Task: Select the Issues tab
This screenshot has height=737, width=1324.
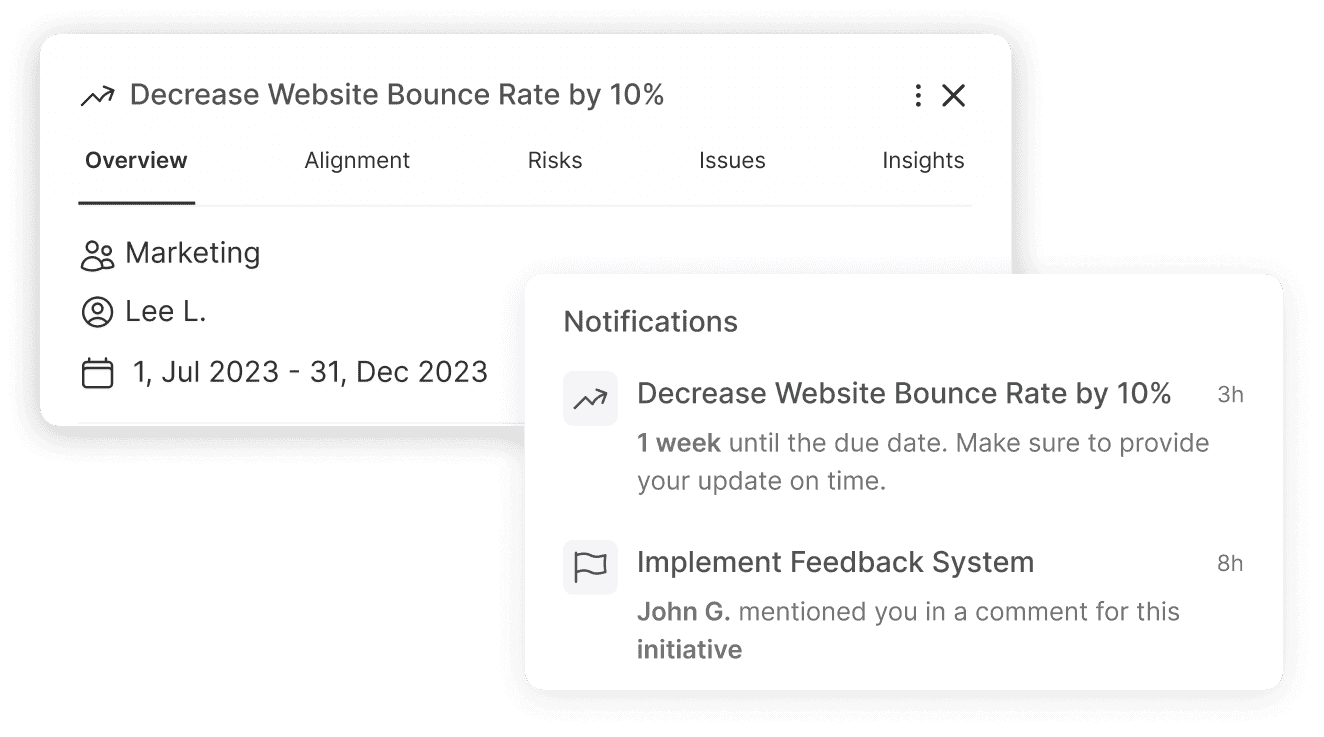Action: [732, 160]
